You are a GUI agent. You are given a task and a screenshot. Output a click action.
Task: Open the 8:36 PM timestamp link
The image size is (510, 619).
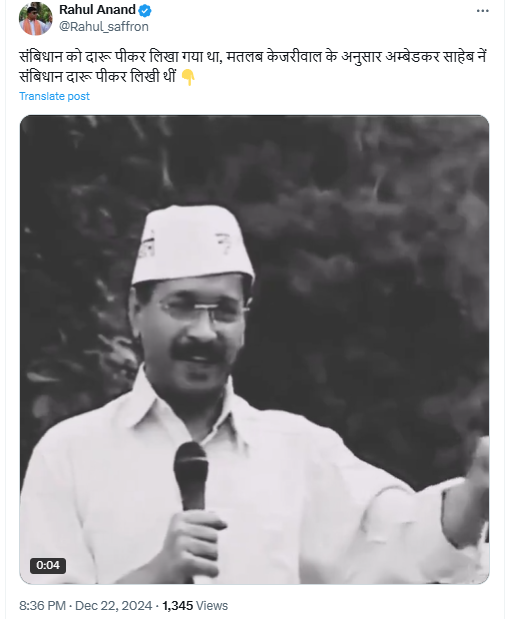tap(42, 605)
